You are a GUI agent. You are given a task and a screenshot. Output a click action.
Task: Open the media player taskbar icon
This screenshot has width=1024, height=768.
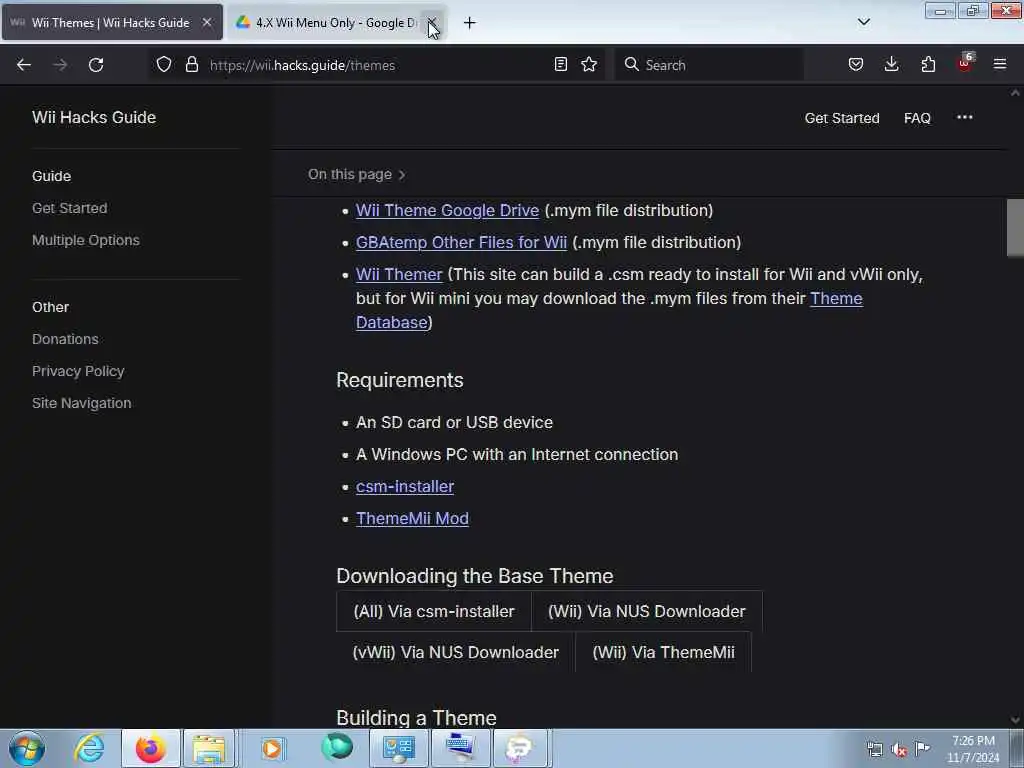(x=272, y=748)
